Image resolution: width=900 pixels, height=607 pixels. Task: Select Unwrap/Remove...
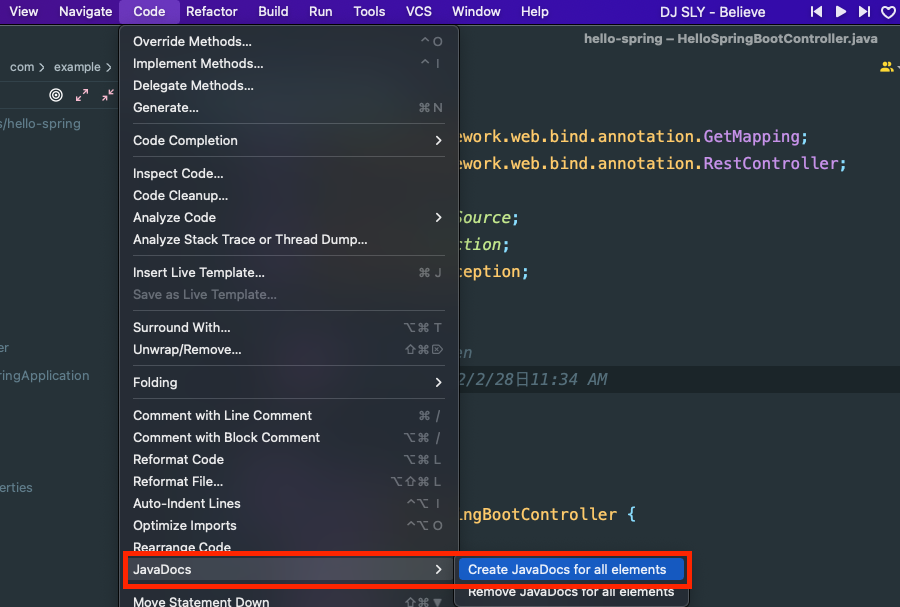pyautogui.click(x=289, y=349)
